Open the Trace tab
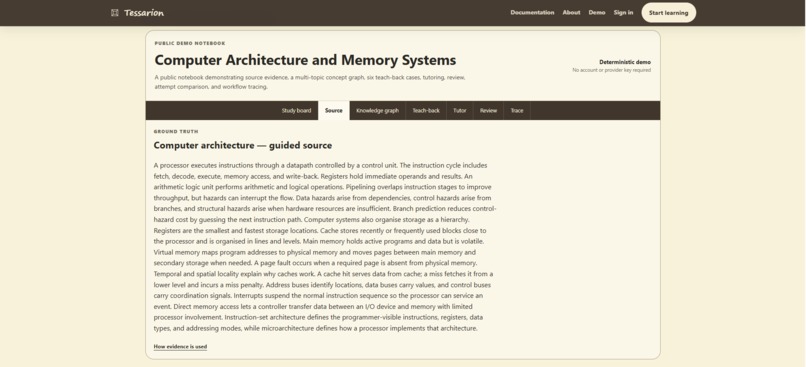This screenshot has width=806, height=367. click(x=517, y=111)
